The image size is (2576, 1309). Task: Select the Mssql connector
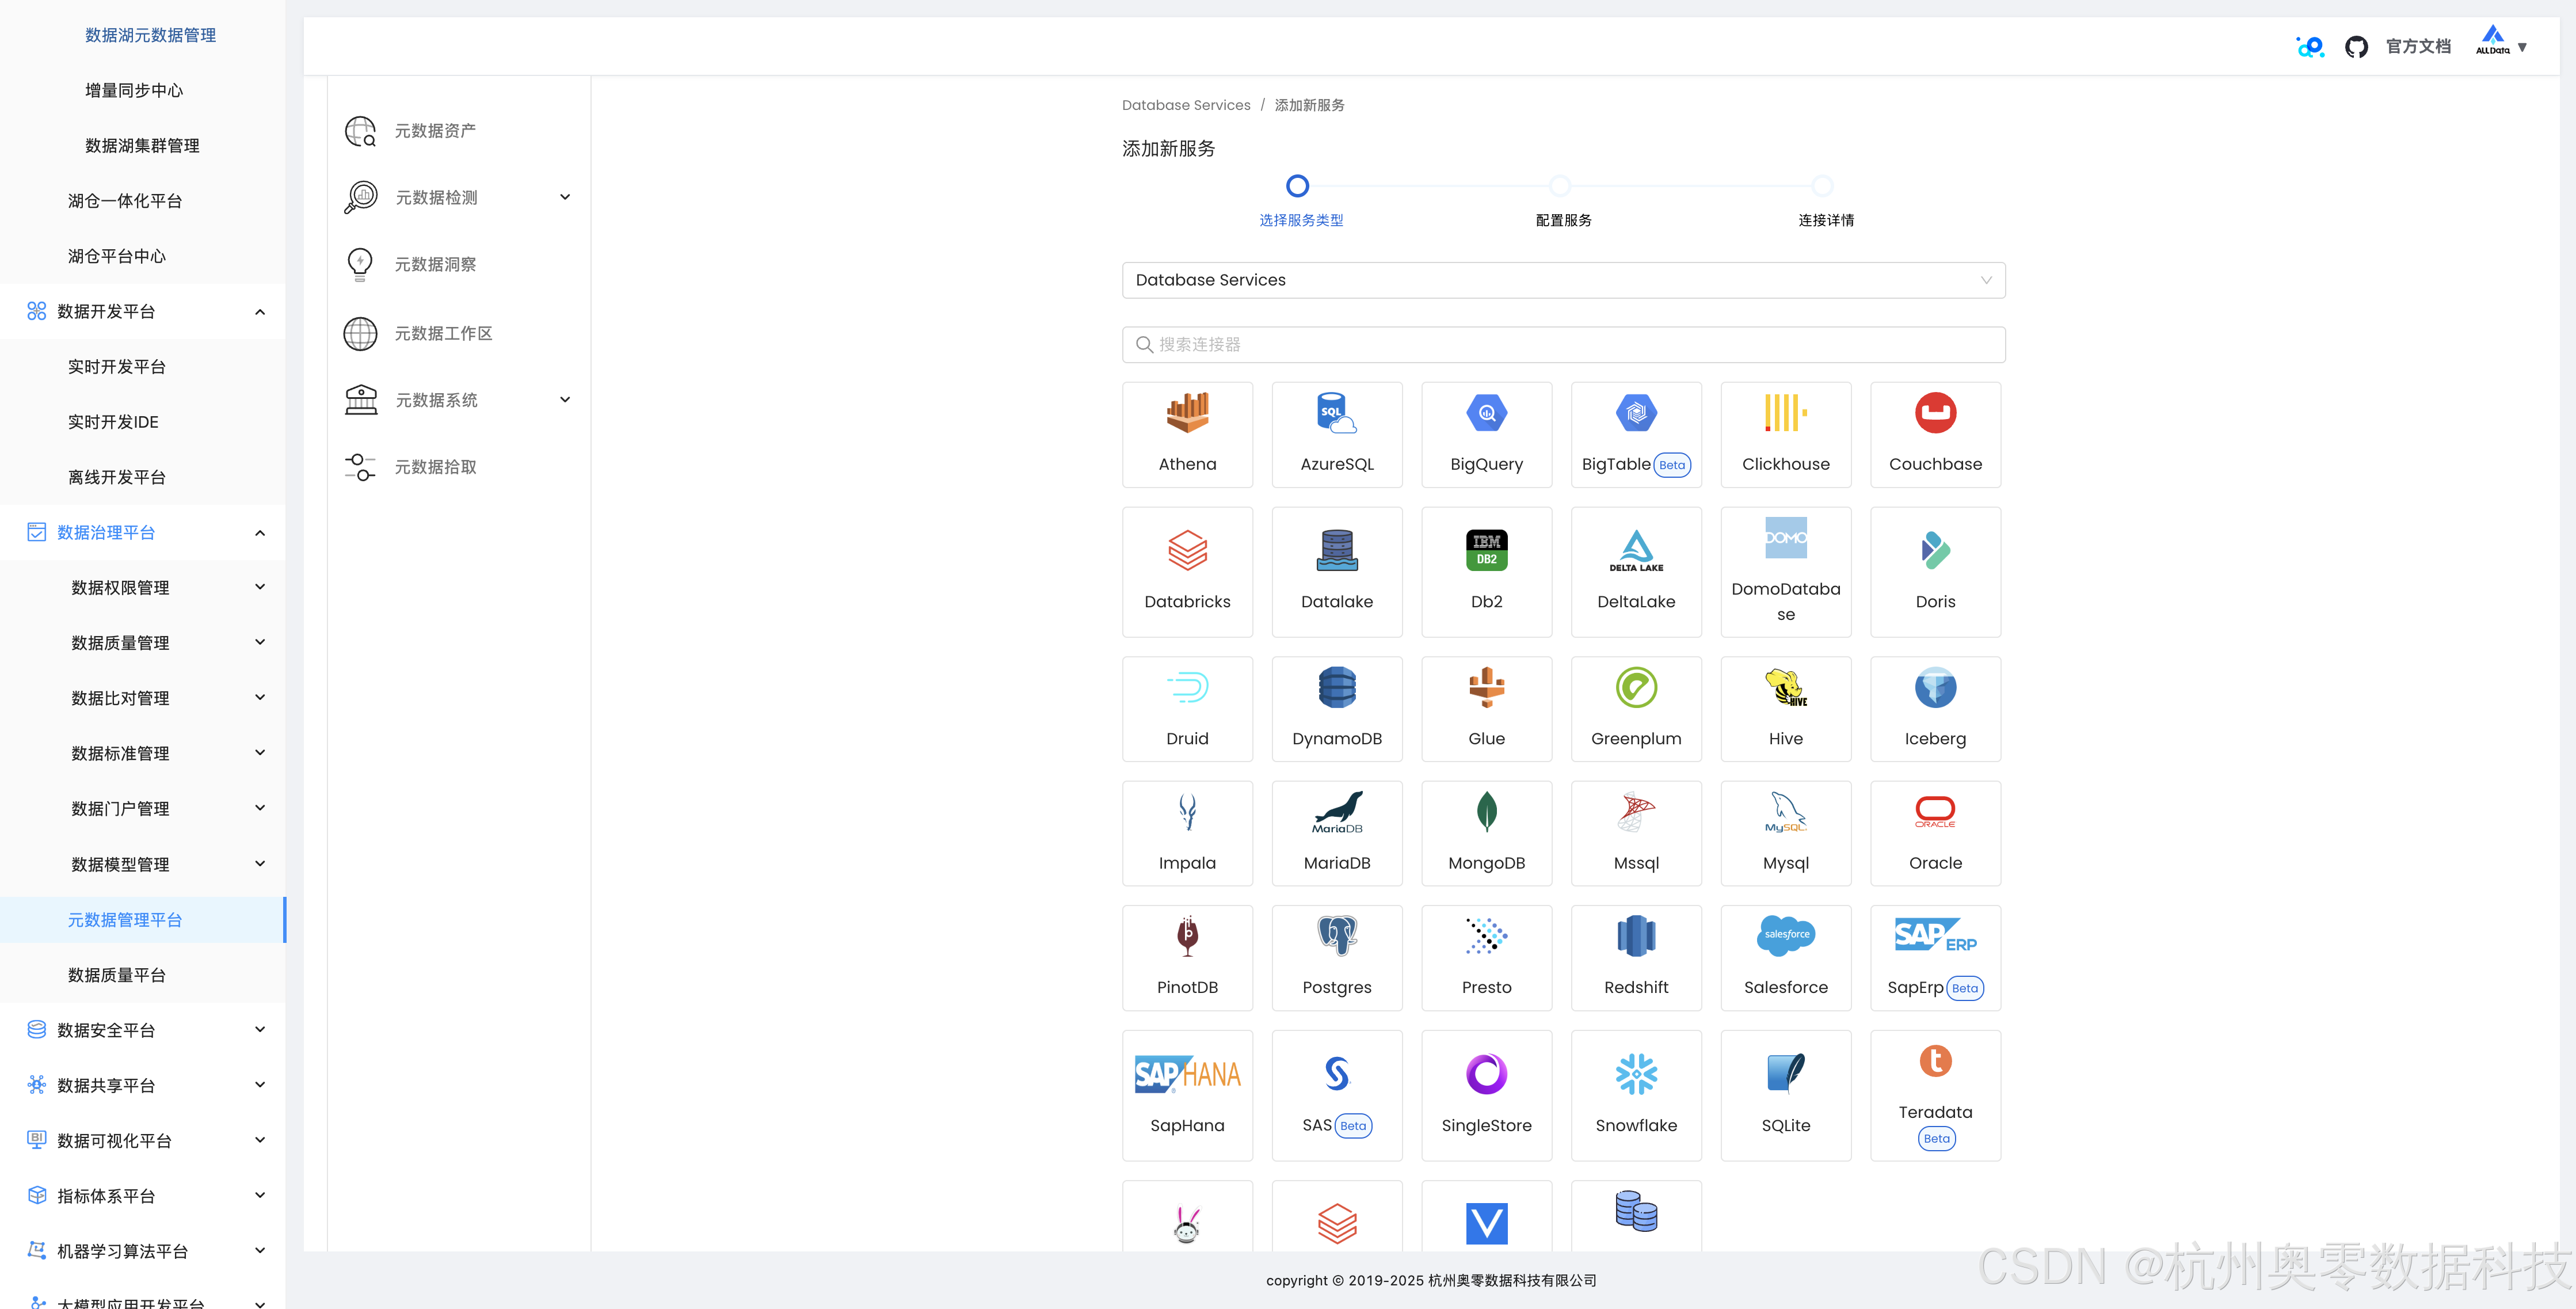[1636, 834]
